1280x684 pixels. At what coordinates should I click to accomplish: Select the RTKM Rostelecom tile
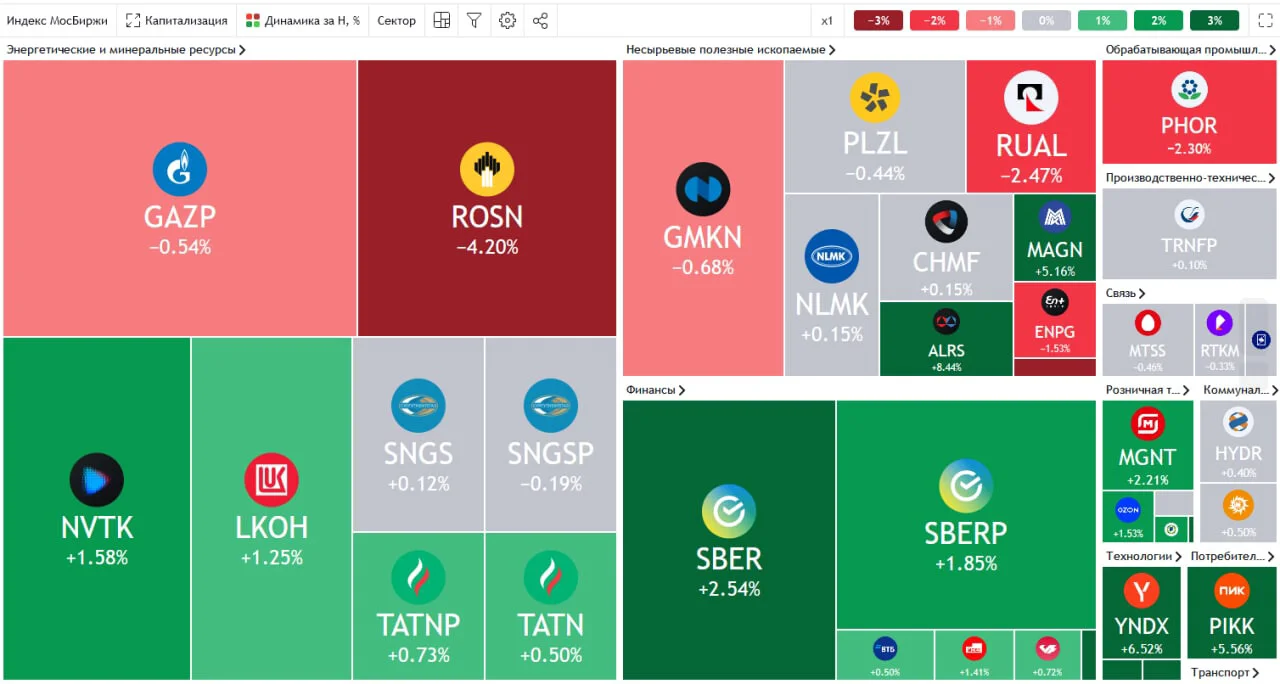pos(1219,339)
